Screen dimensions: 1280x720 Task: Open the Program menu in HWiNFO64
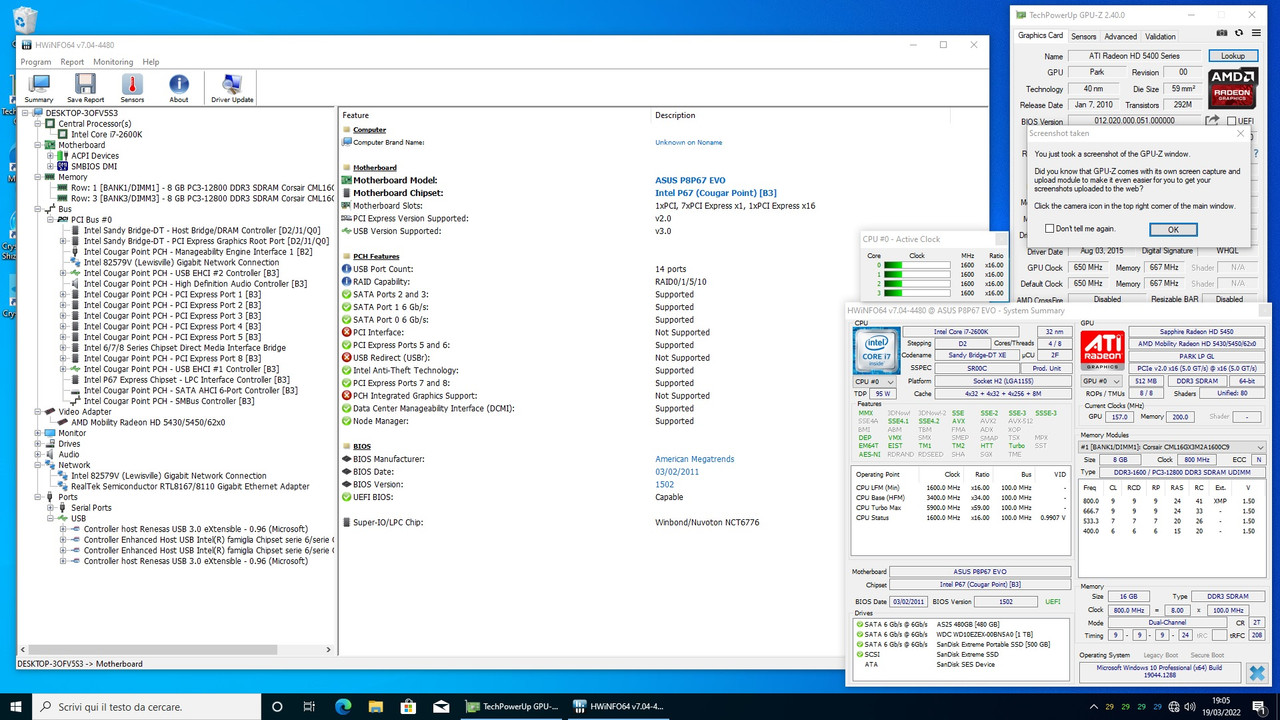(36, 62)
